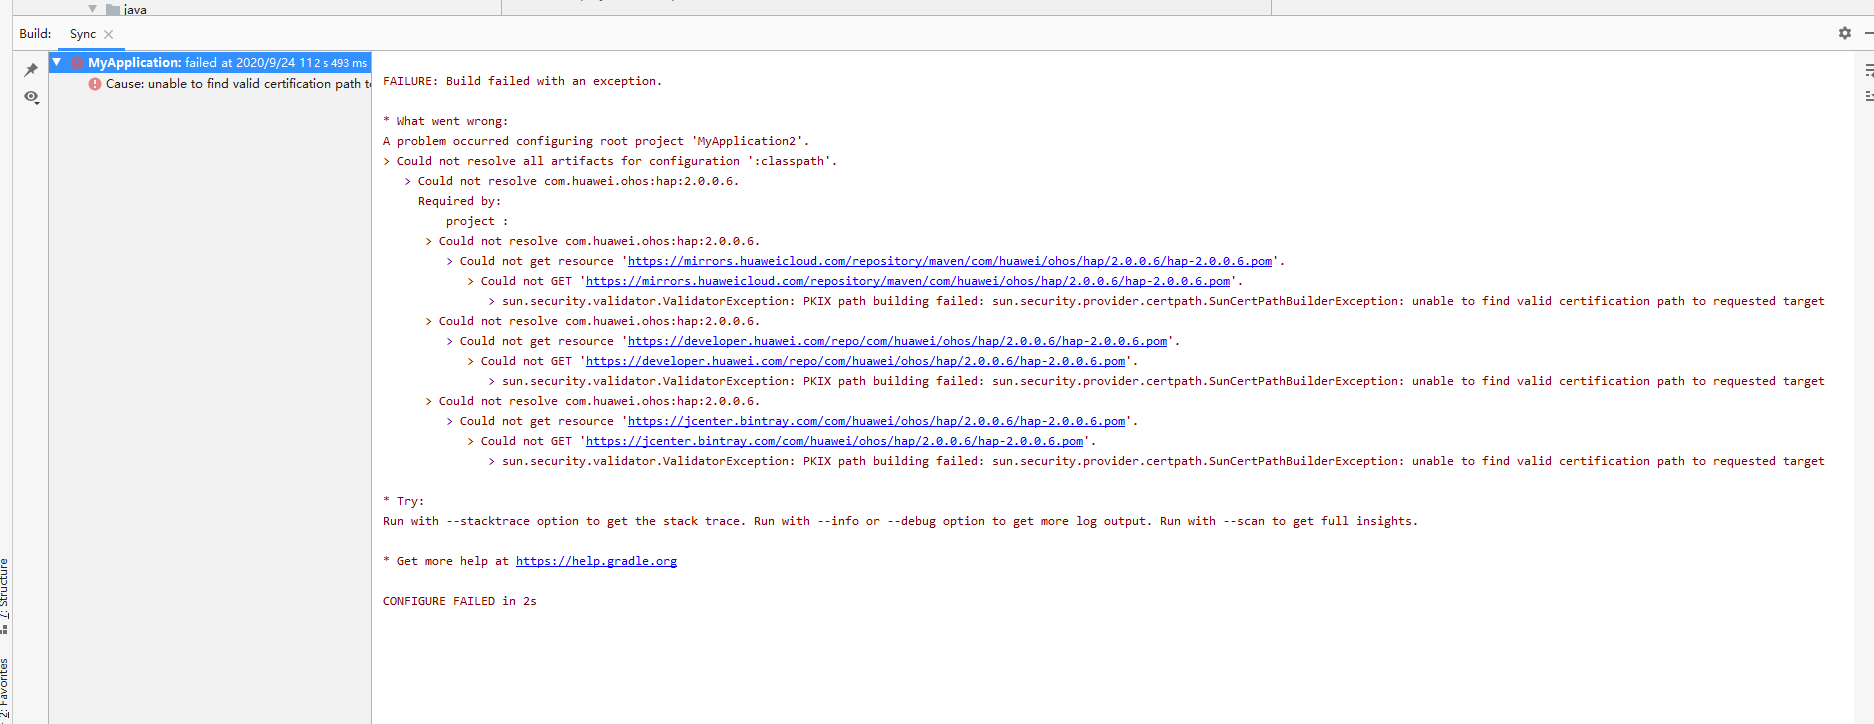Screen dimensions: 1874x724
Task: Click the '* Get more help at' text
Action: click(446, 561)
